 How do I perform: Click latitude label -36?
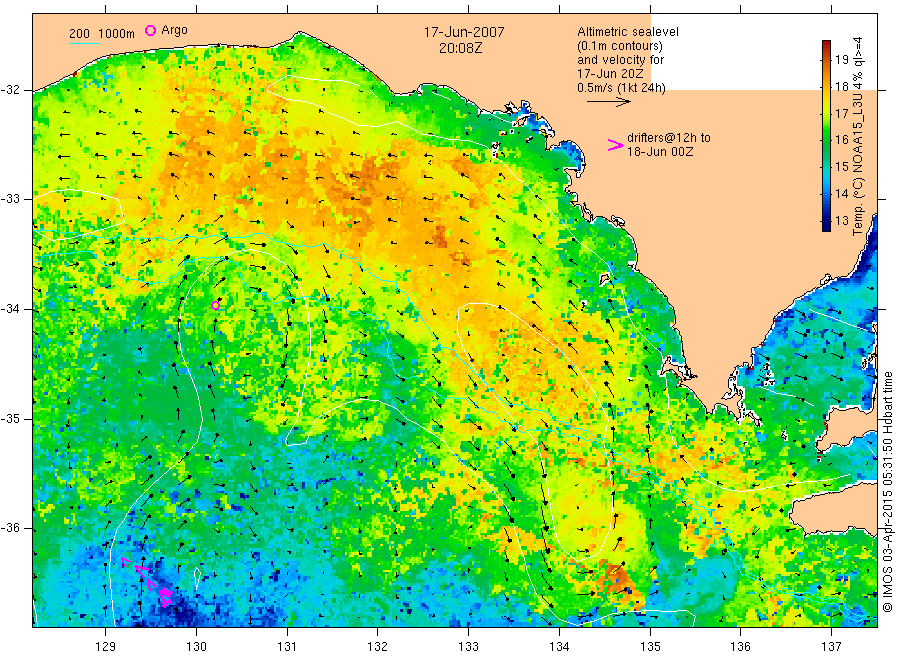[x=11, y=528]
